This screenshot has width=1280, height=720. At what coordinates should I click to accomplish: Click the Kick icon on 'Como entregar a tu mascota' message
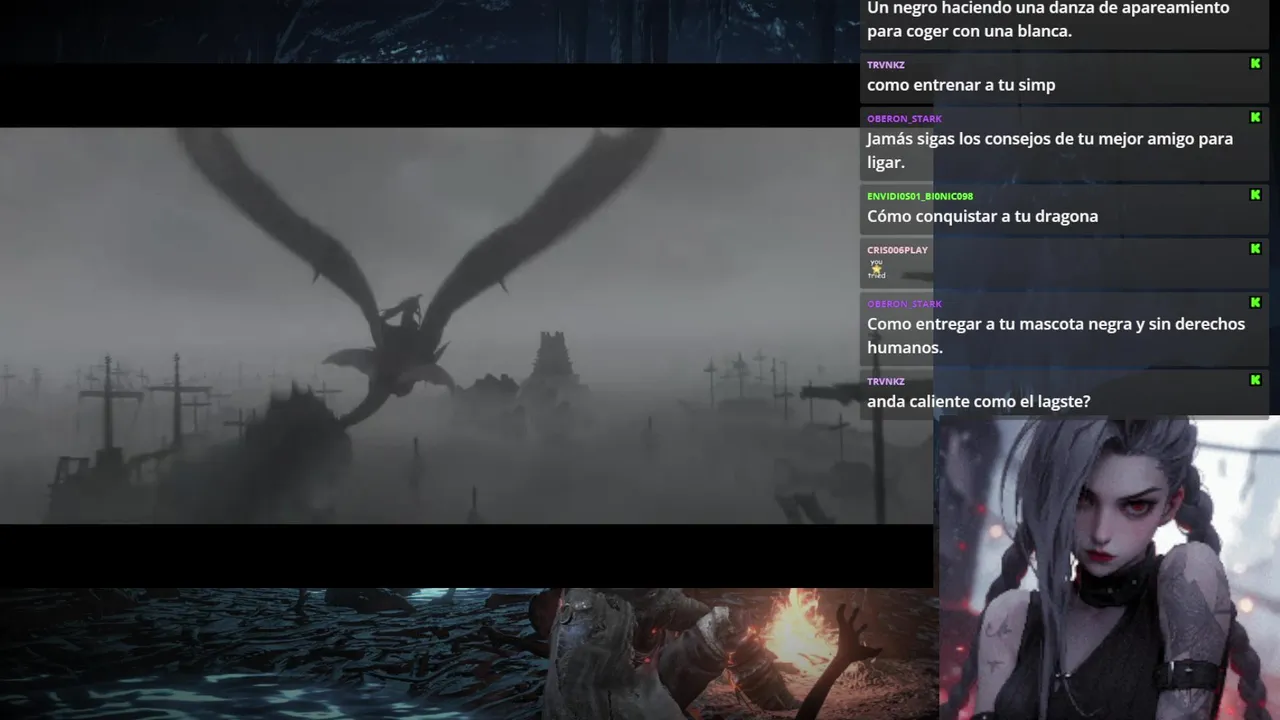tap(1255, 303)
